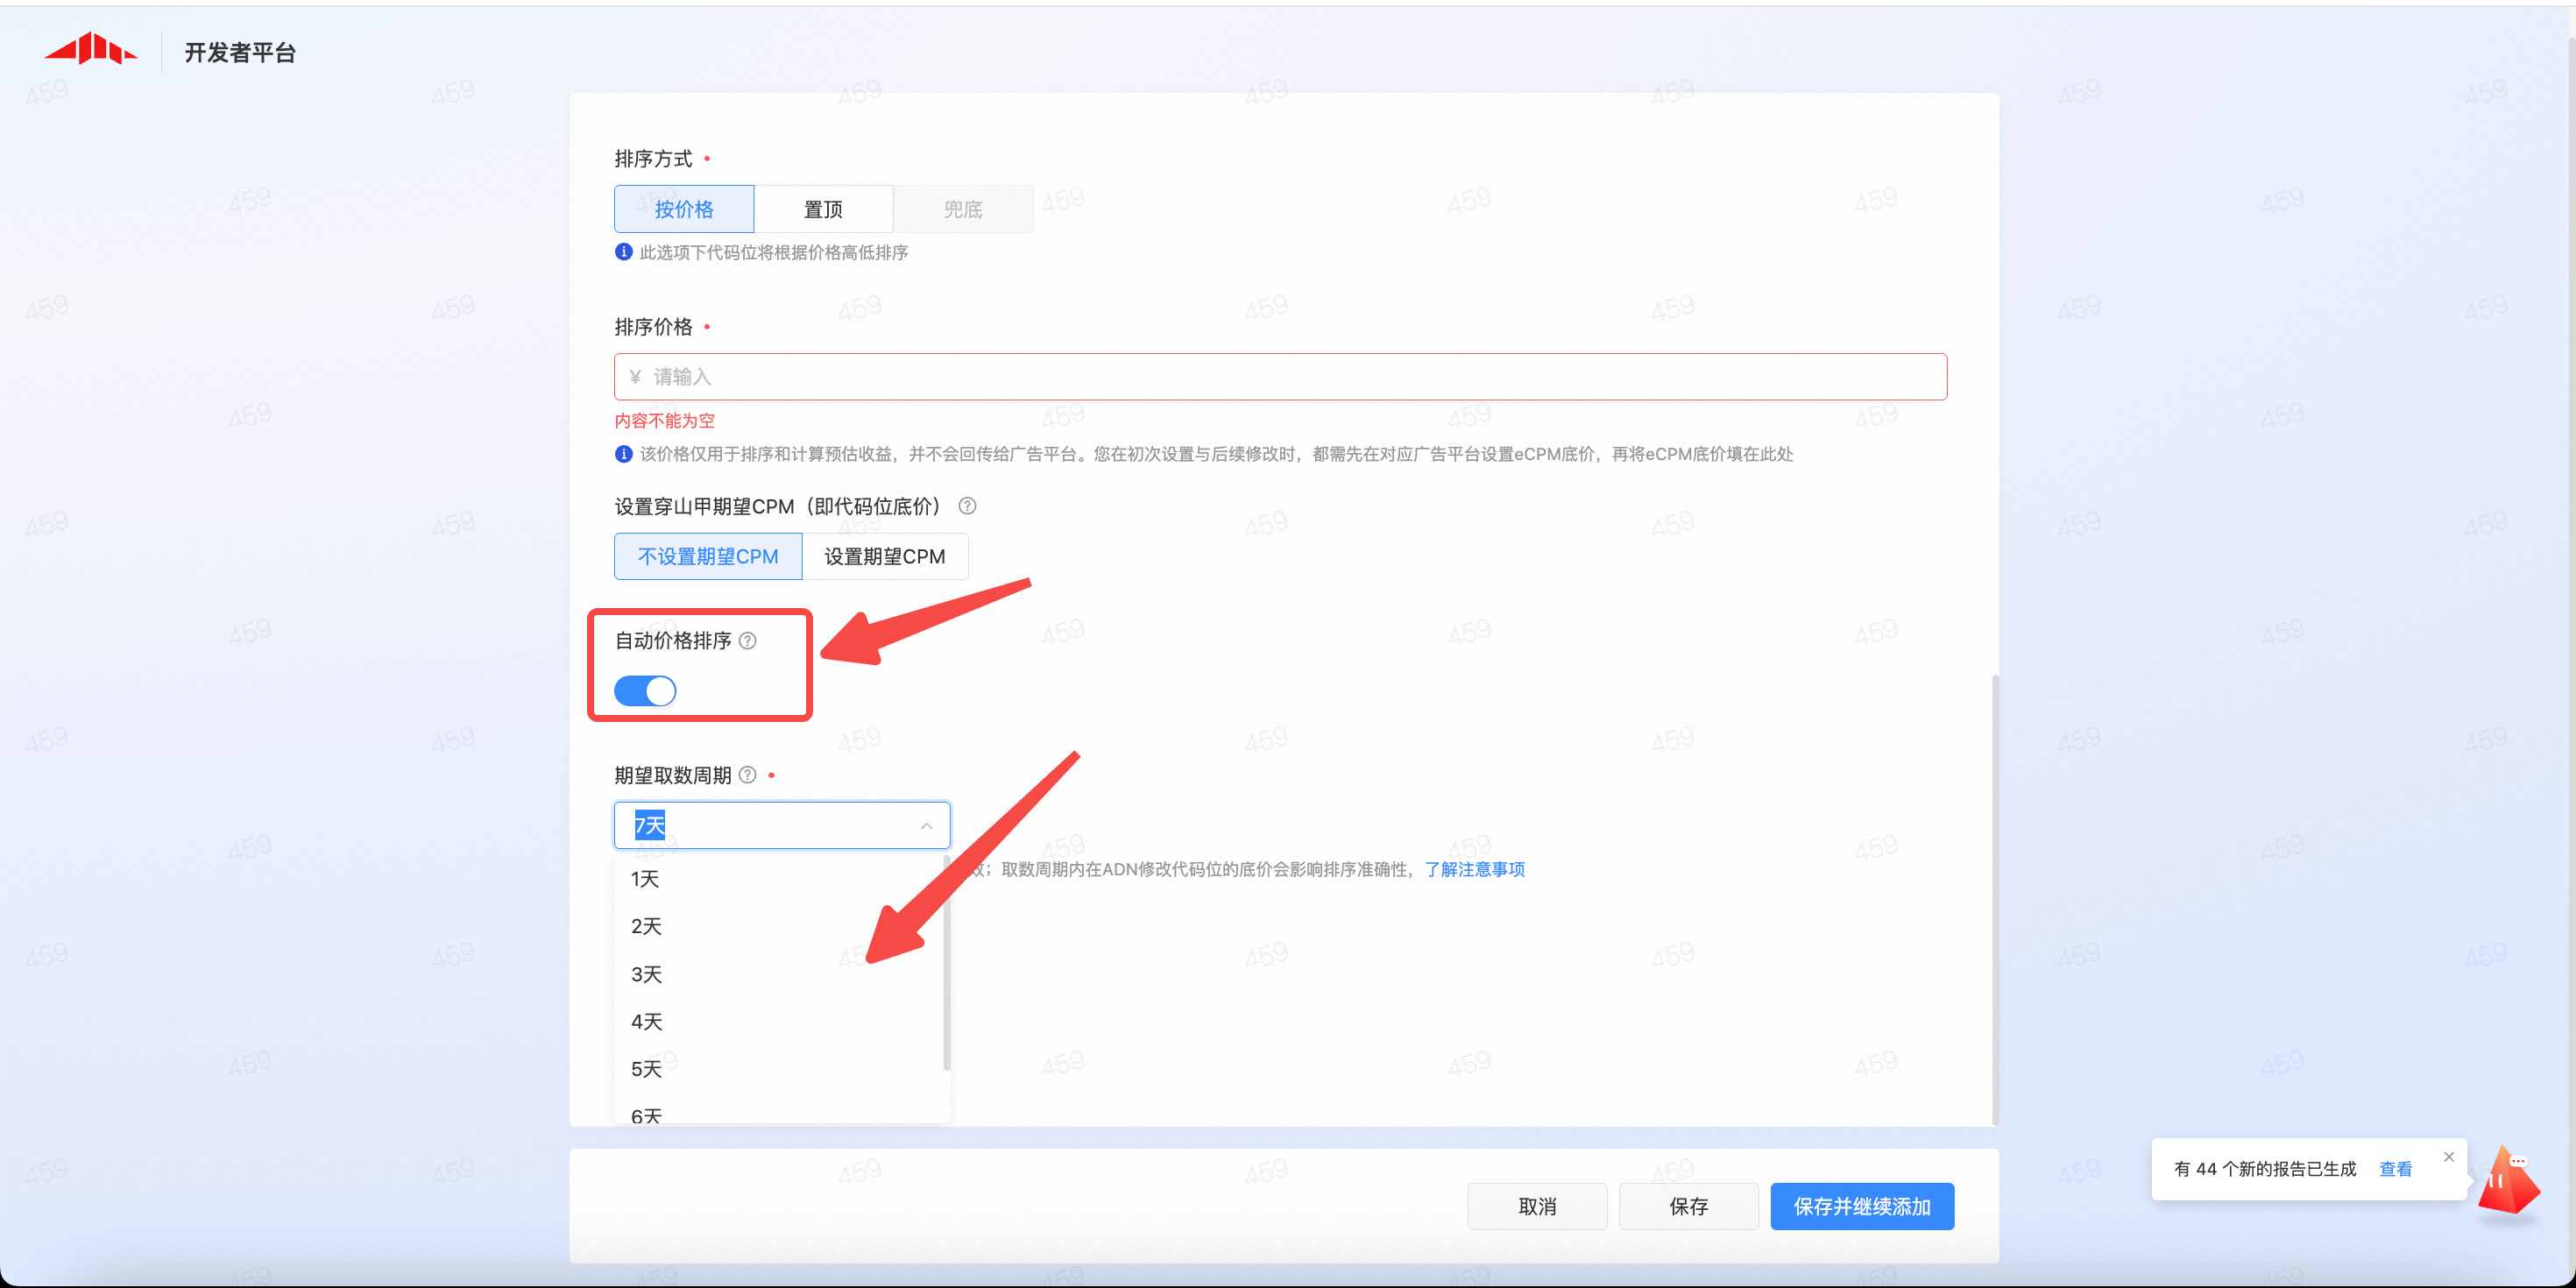
Task: Collapse the 7天 period dropdown arrow
Action: coord(926,826)
